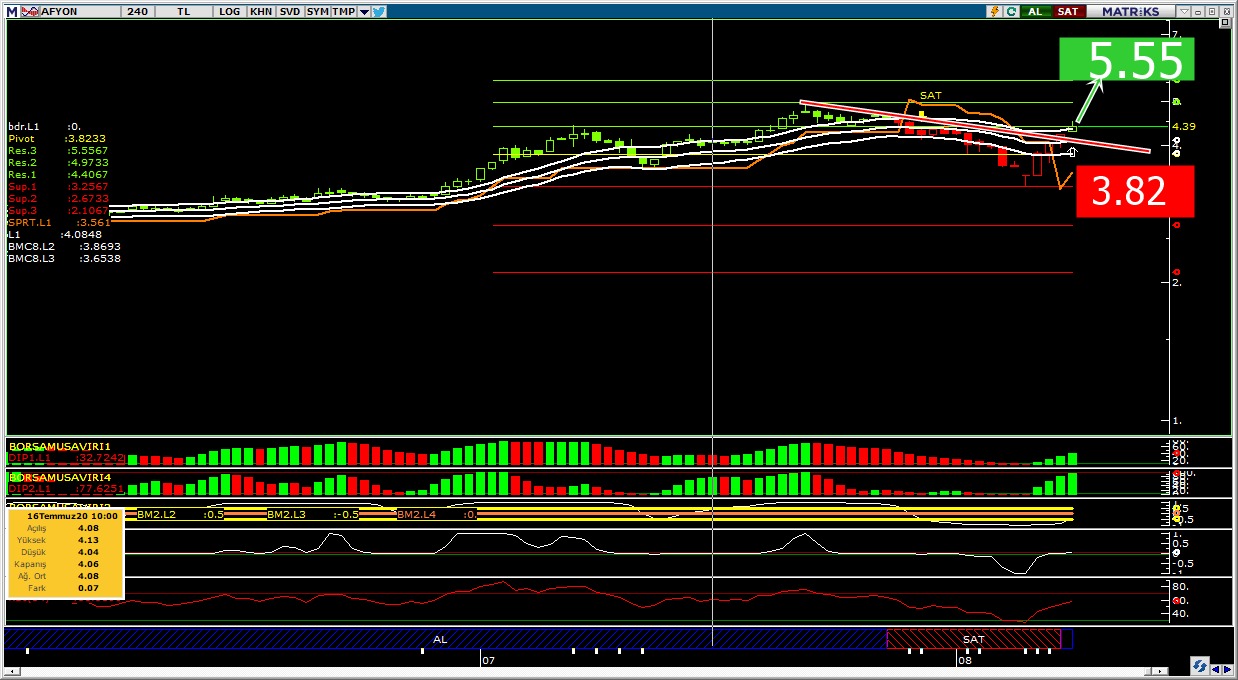The height and width of the screenshot is (680, 1238).
Task: Click the orange lightning bolt icon
Action: tap(994, 11)
